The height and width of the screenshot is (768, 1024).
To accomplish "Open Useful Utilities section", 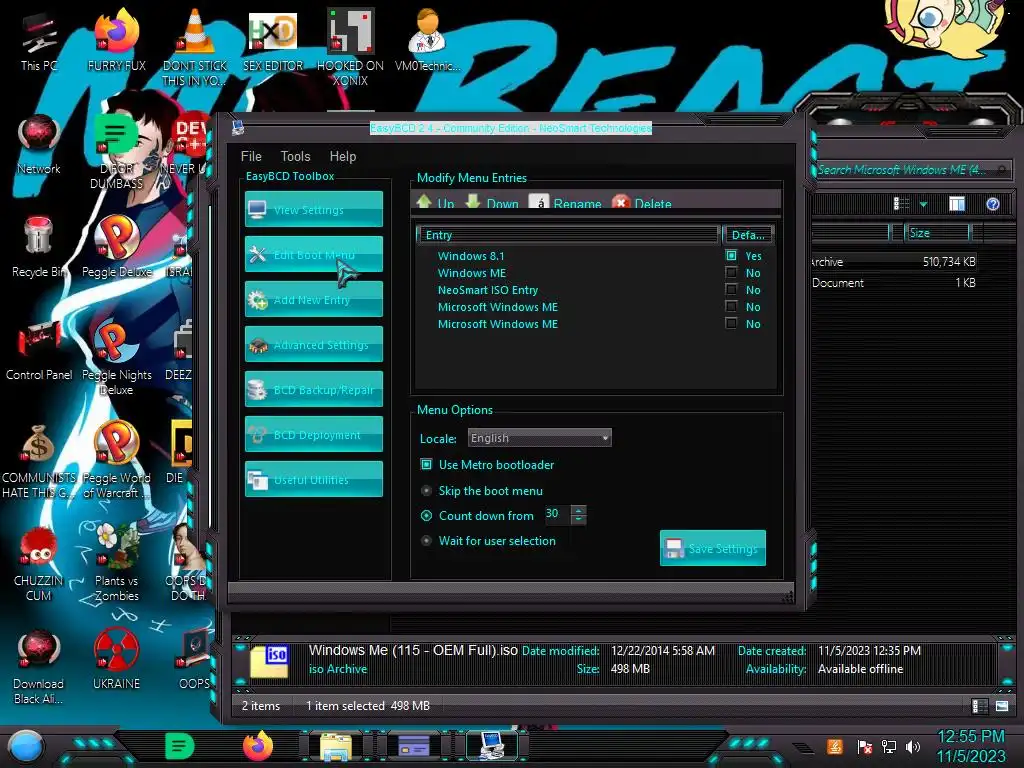I will (313, 479).
